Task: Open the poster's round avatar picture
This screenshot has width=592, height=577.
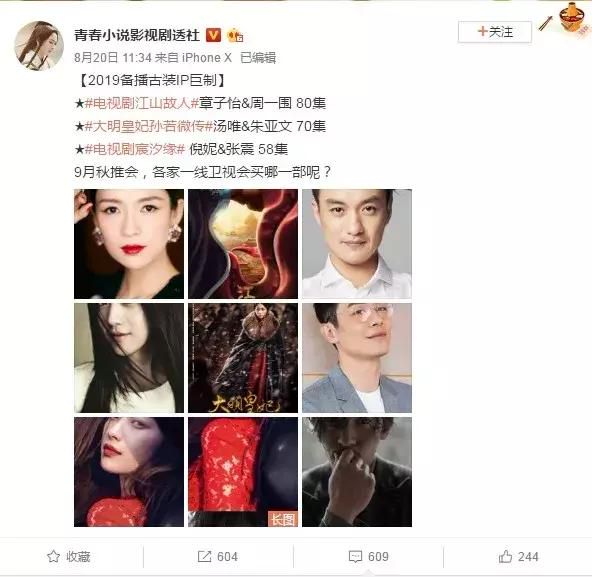Action: pos(39,45)
